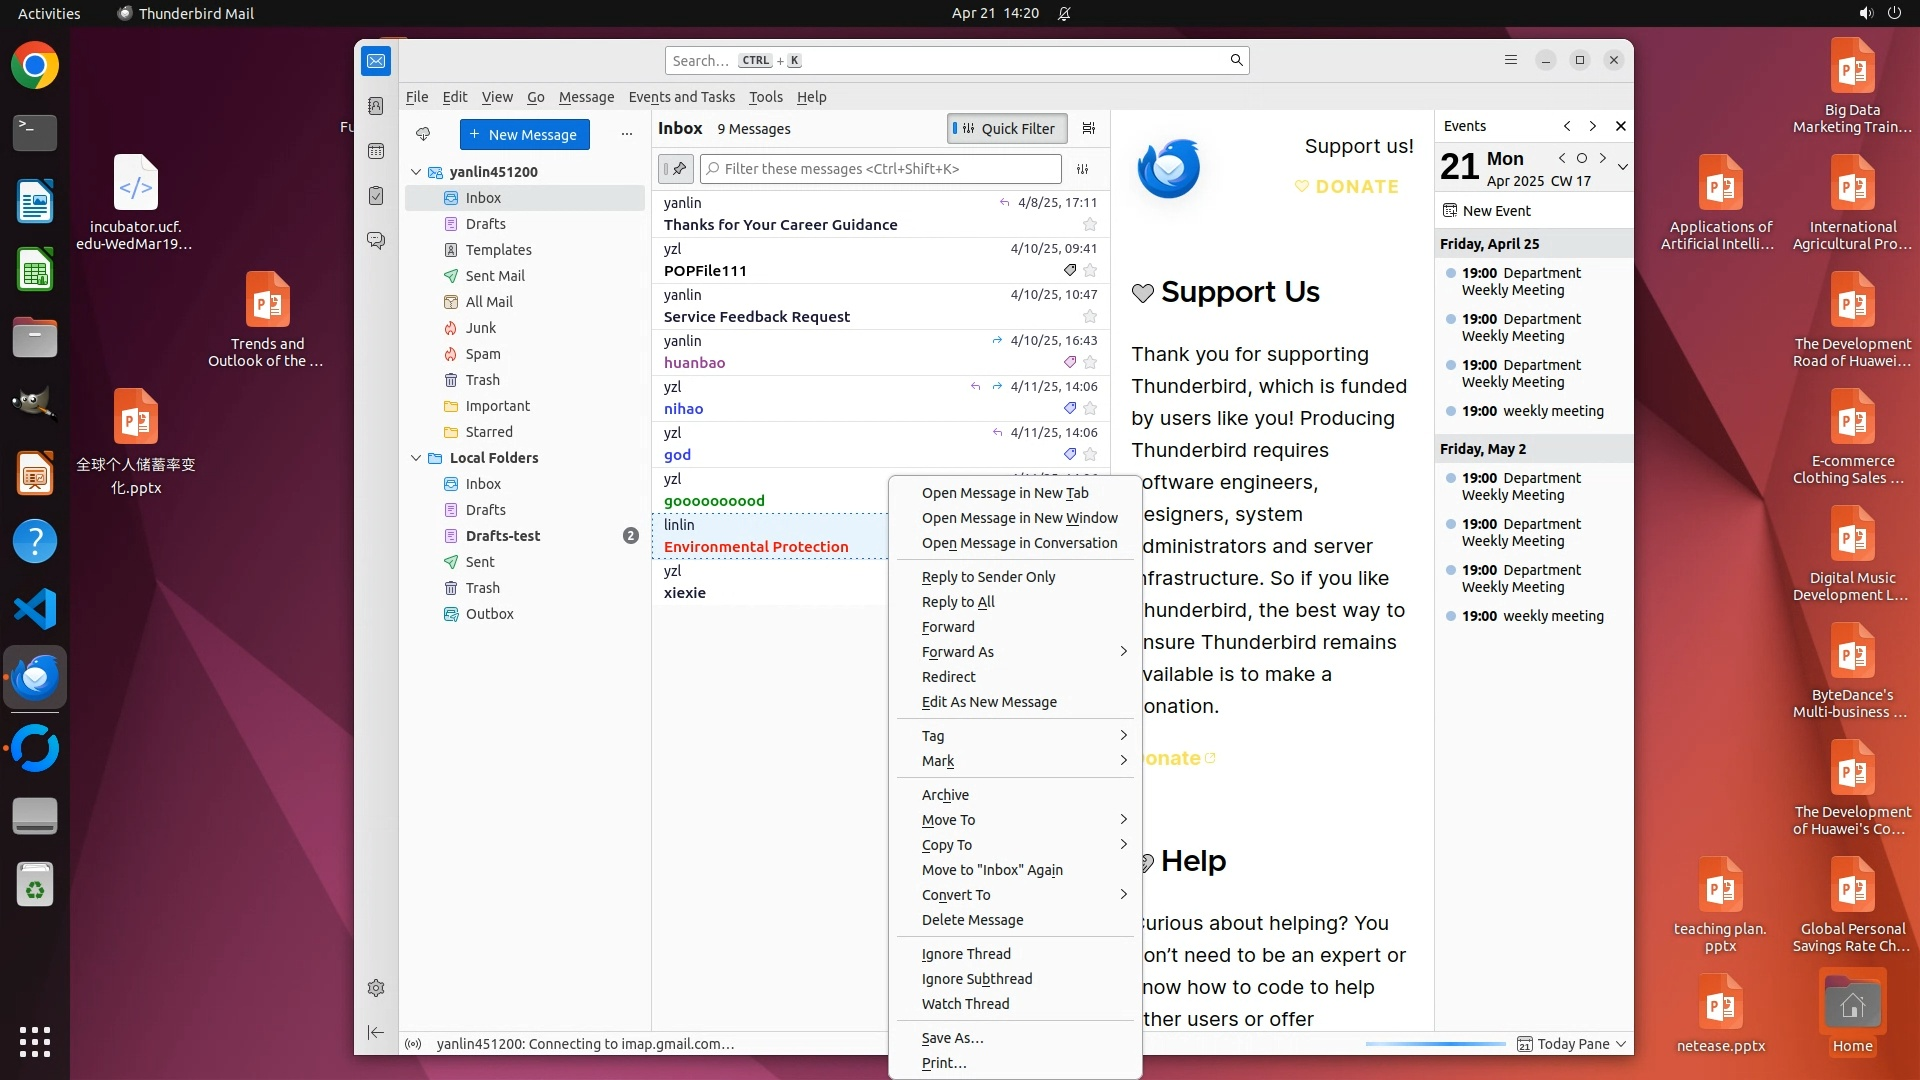Click the Get Messages cloud icon

tap(423, 134)
